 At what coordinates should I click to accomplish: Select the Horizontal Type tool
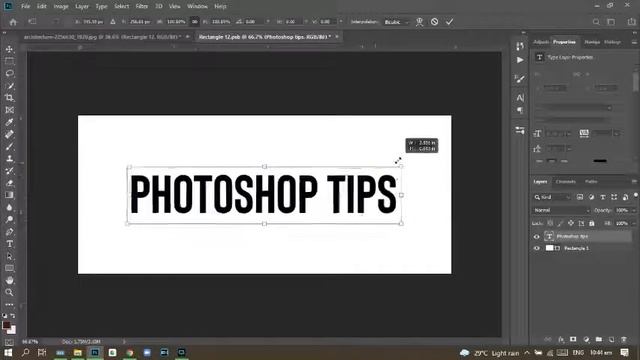9,244
